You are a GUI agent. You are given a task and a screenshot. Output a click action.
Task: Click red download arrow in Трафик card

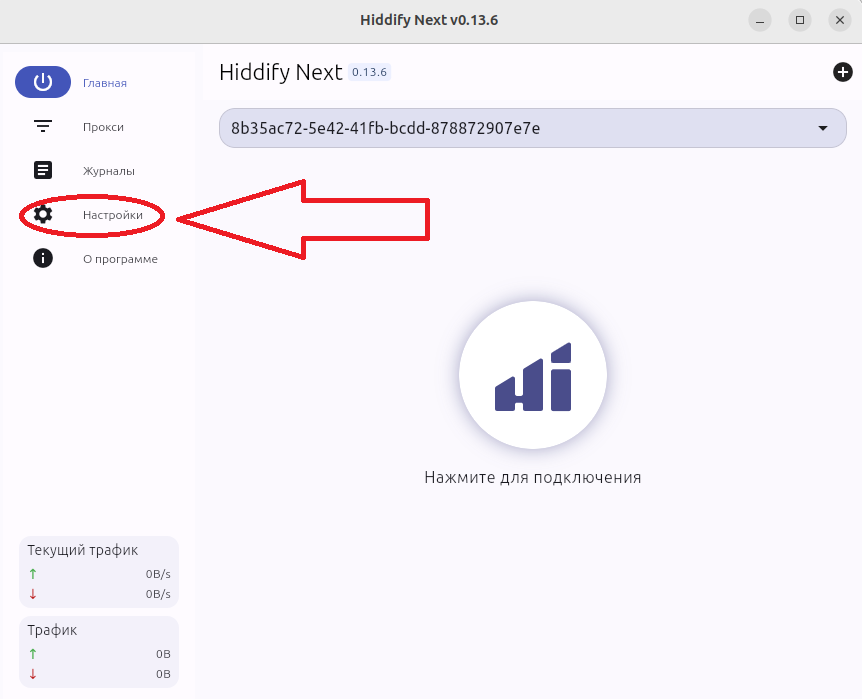click(33, 674)
